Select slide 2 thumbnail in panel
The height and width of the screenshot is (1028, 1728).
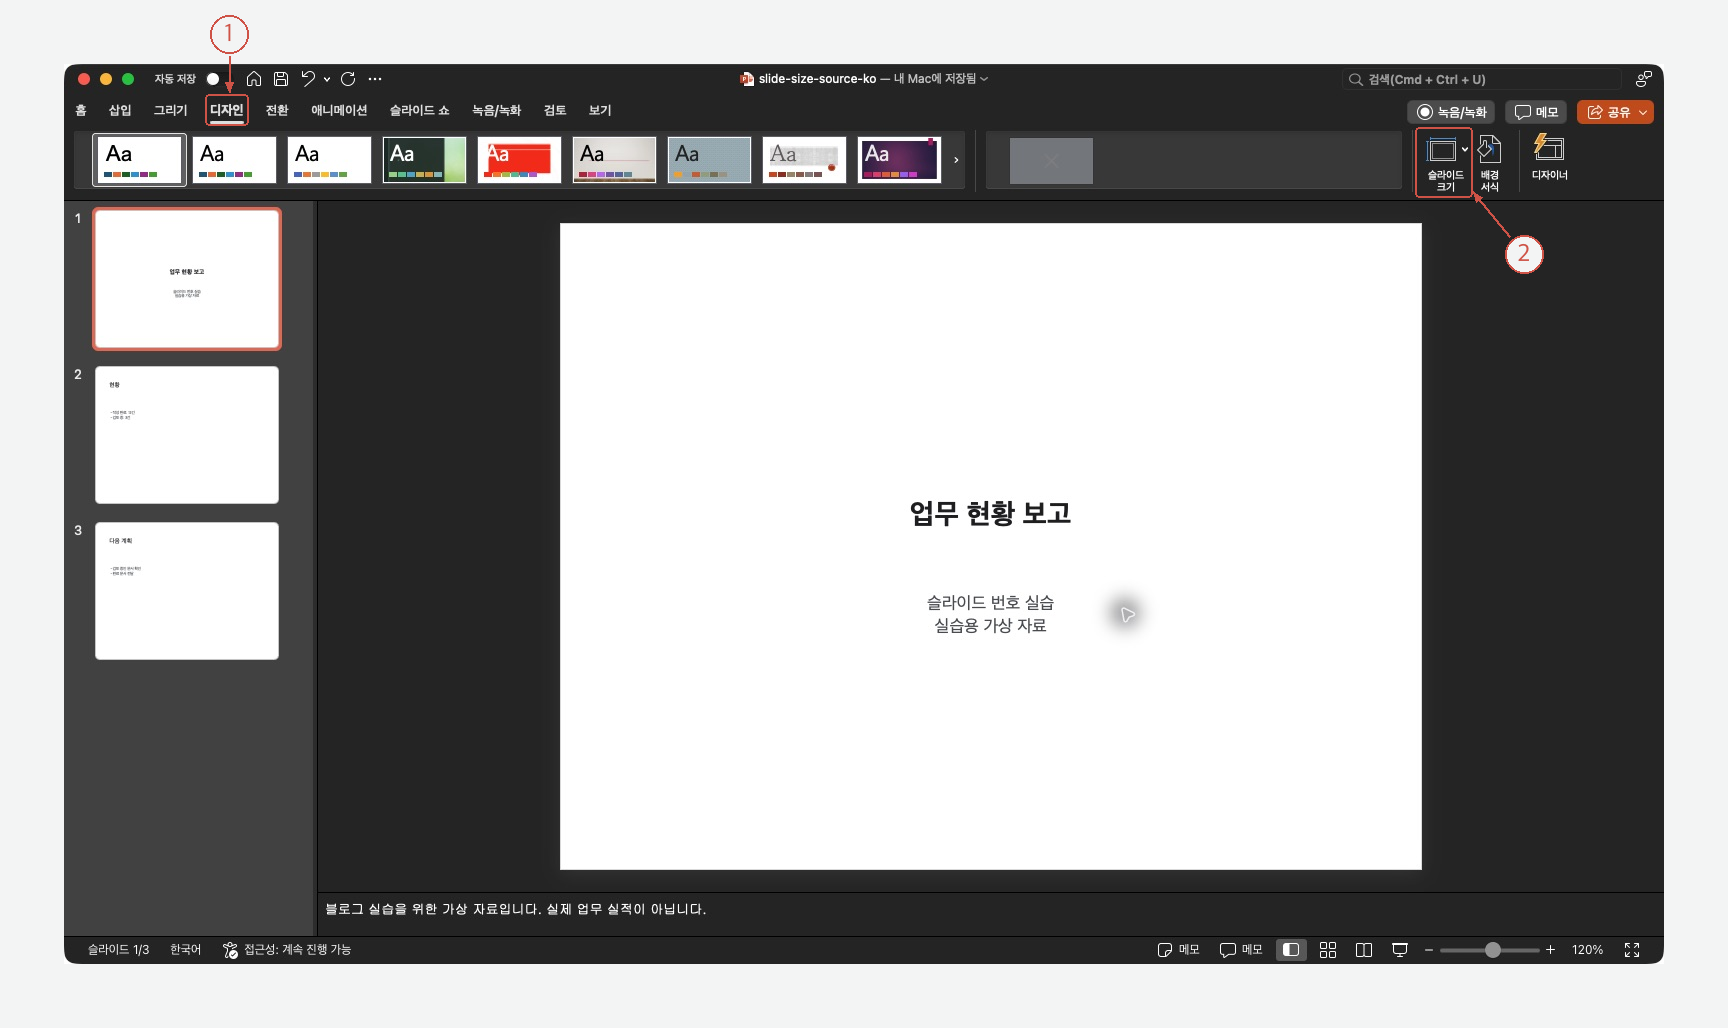(187, 435)
